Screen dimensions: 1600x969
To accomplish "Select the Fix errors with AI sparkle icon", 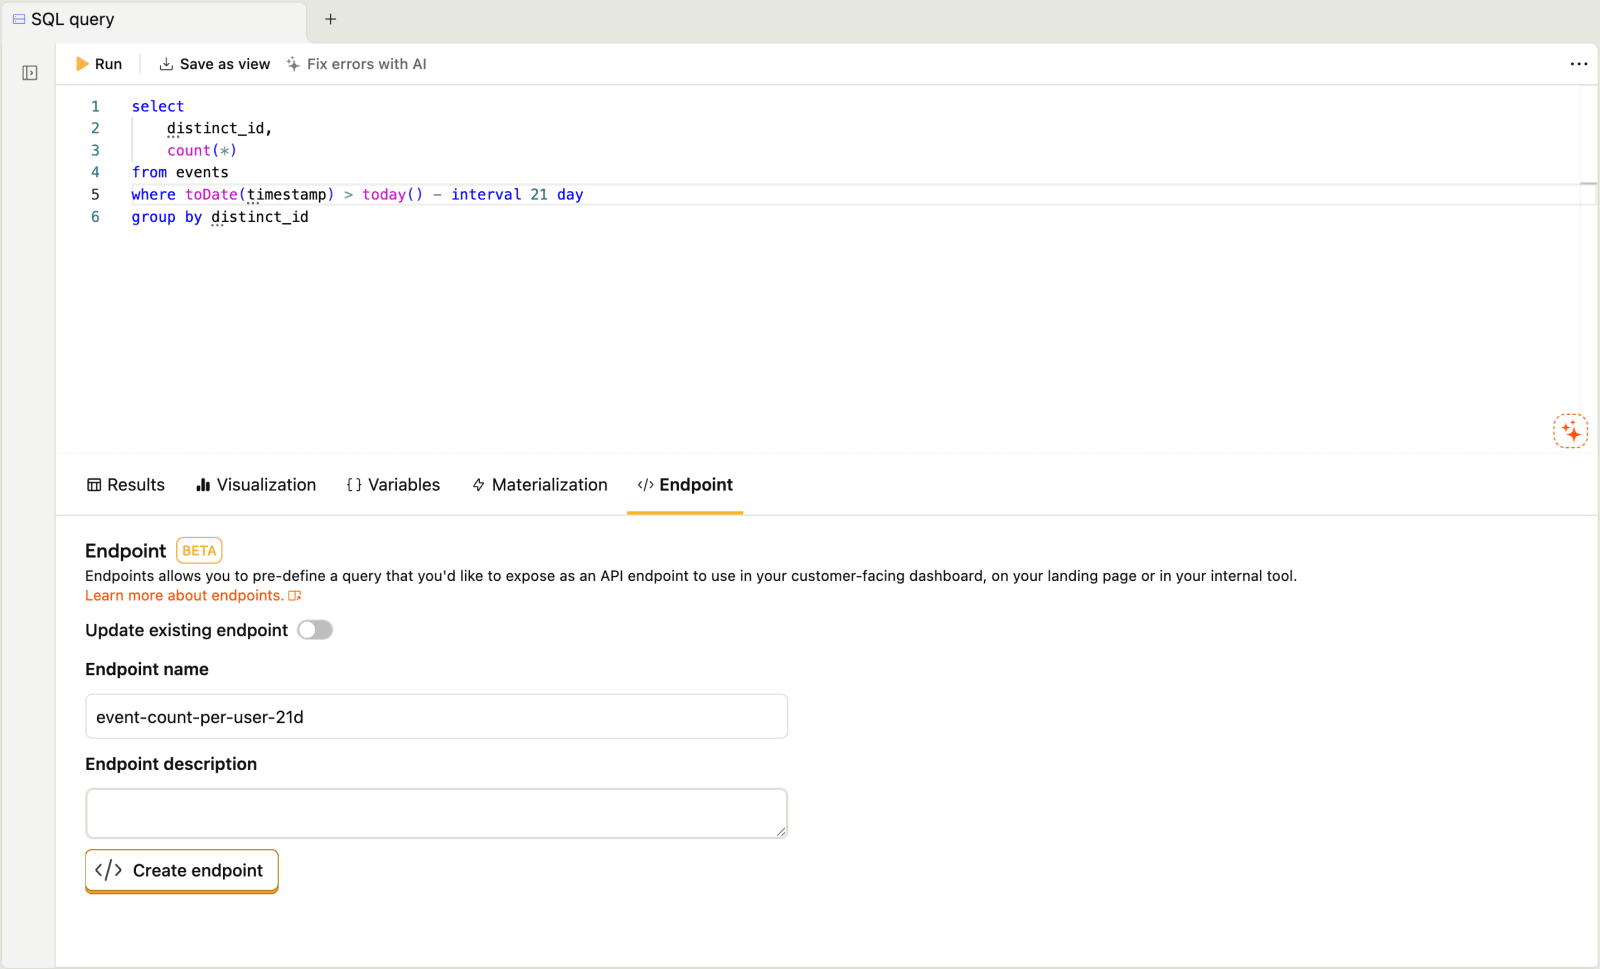I will (x=292, y=63).
